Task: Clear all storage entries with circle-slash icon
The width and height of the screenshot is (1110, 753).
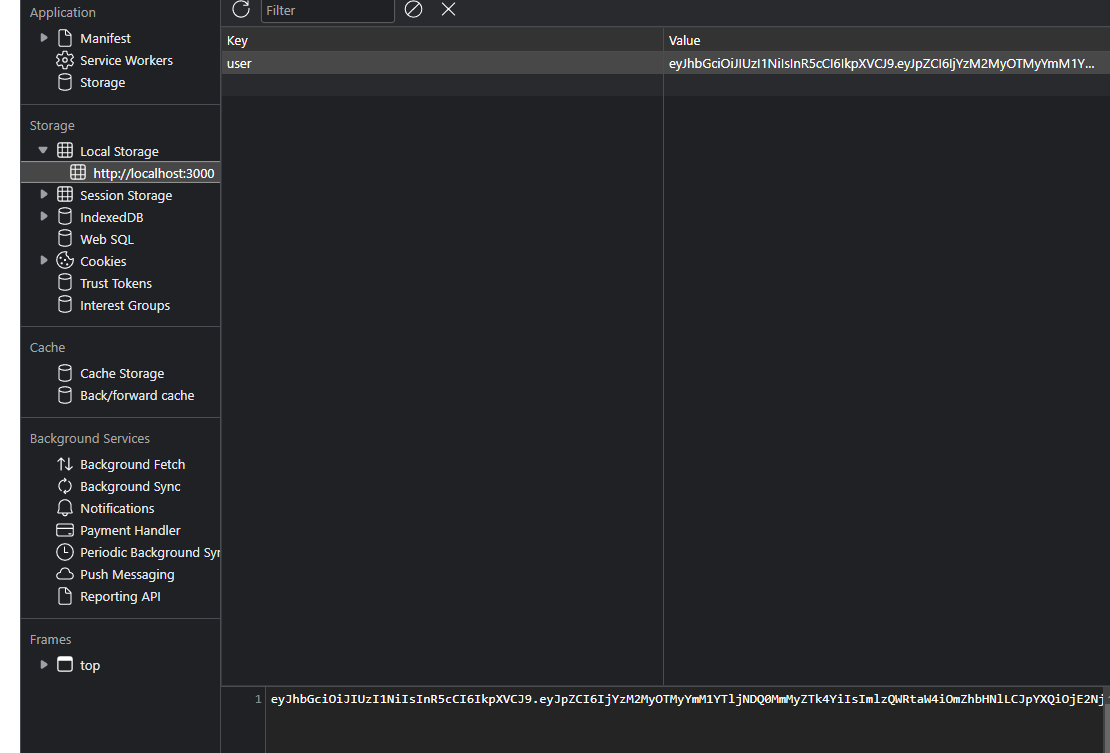Action: [413, 9]
